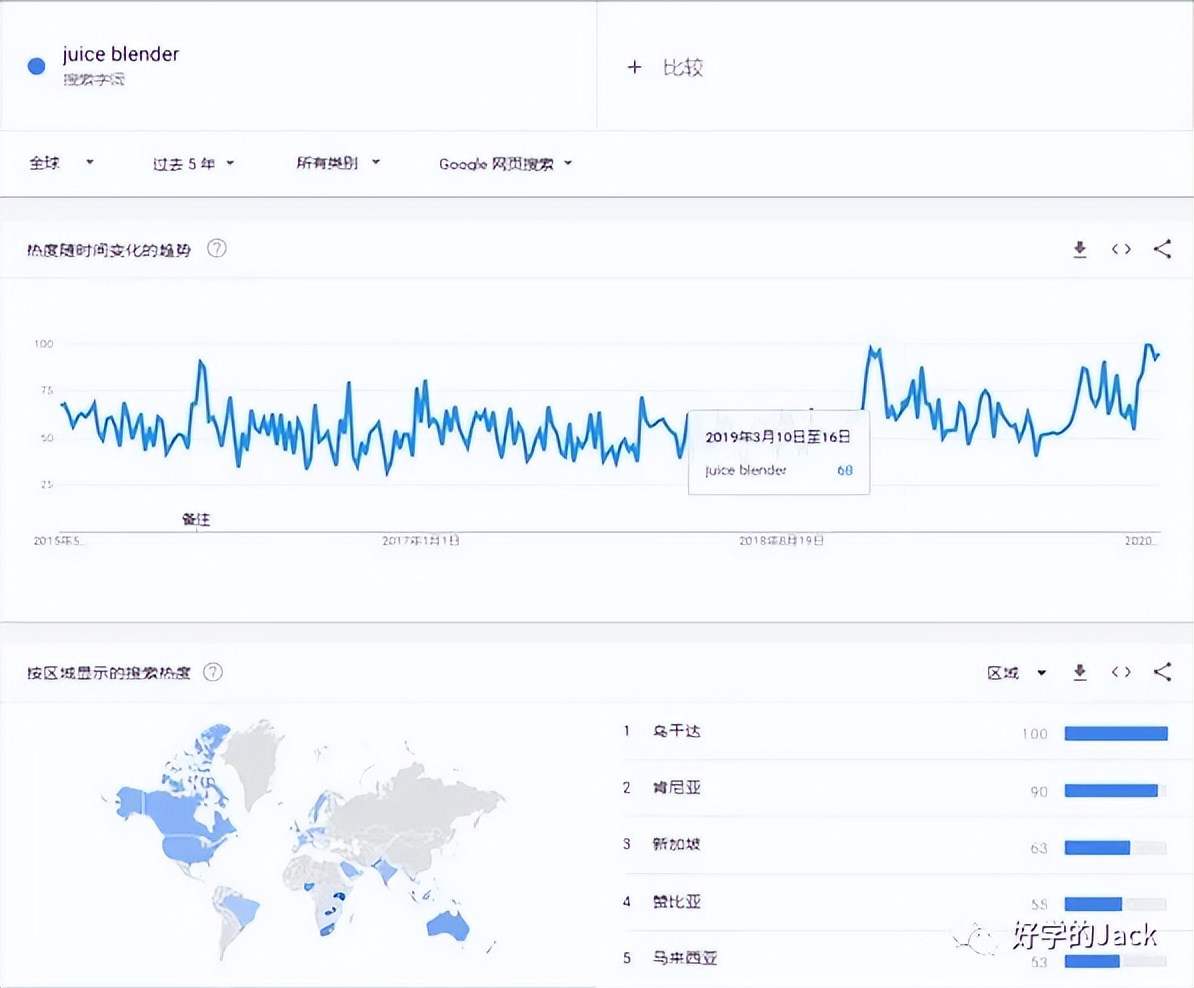
Task: Expand the Google 网页搜索 search type dropdown
Action: click(505, 164)
